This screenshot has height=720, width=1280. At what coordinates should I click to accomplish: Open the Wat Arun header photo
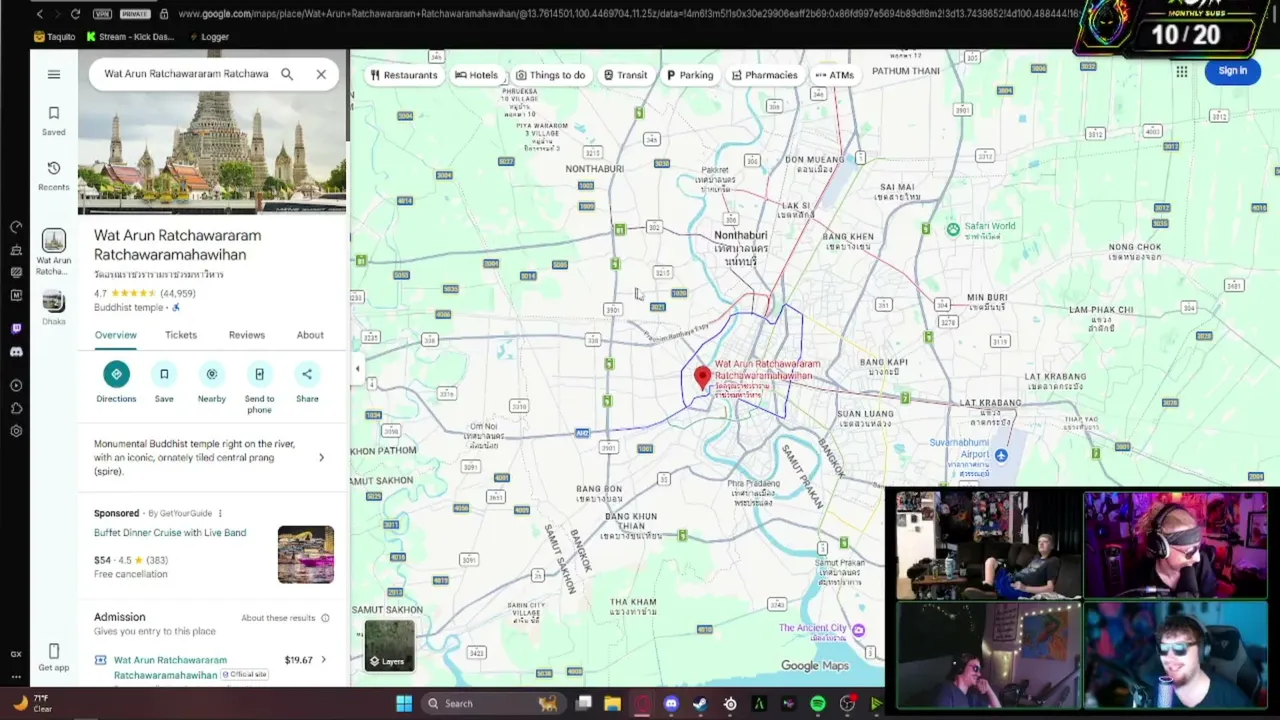click(212, 152)
